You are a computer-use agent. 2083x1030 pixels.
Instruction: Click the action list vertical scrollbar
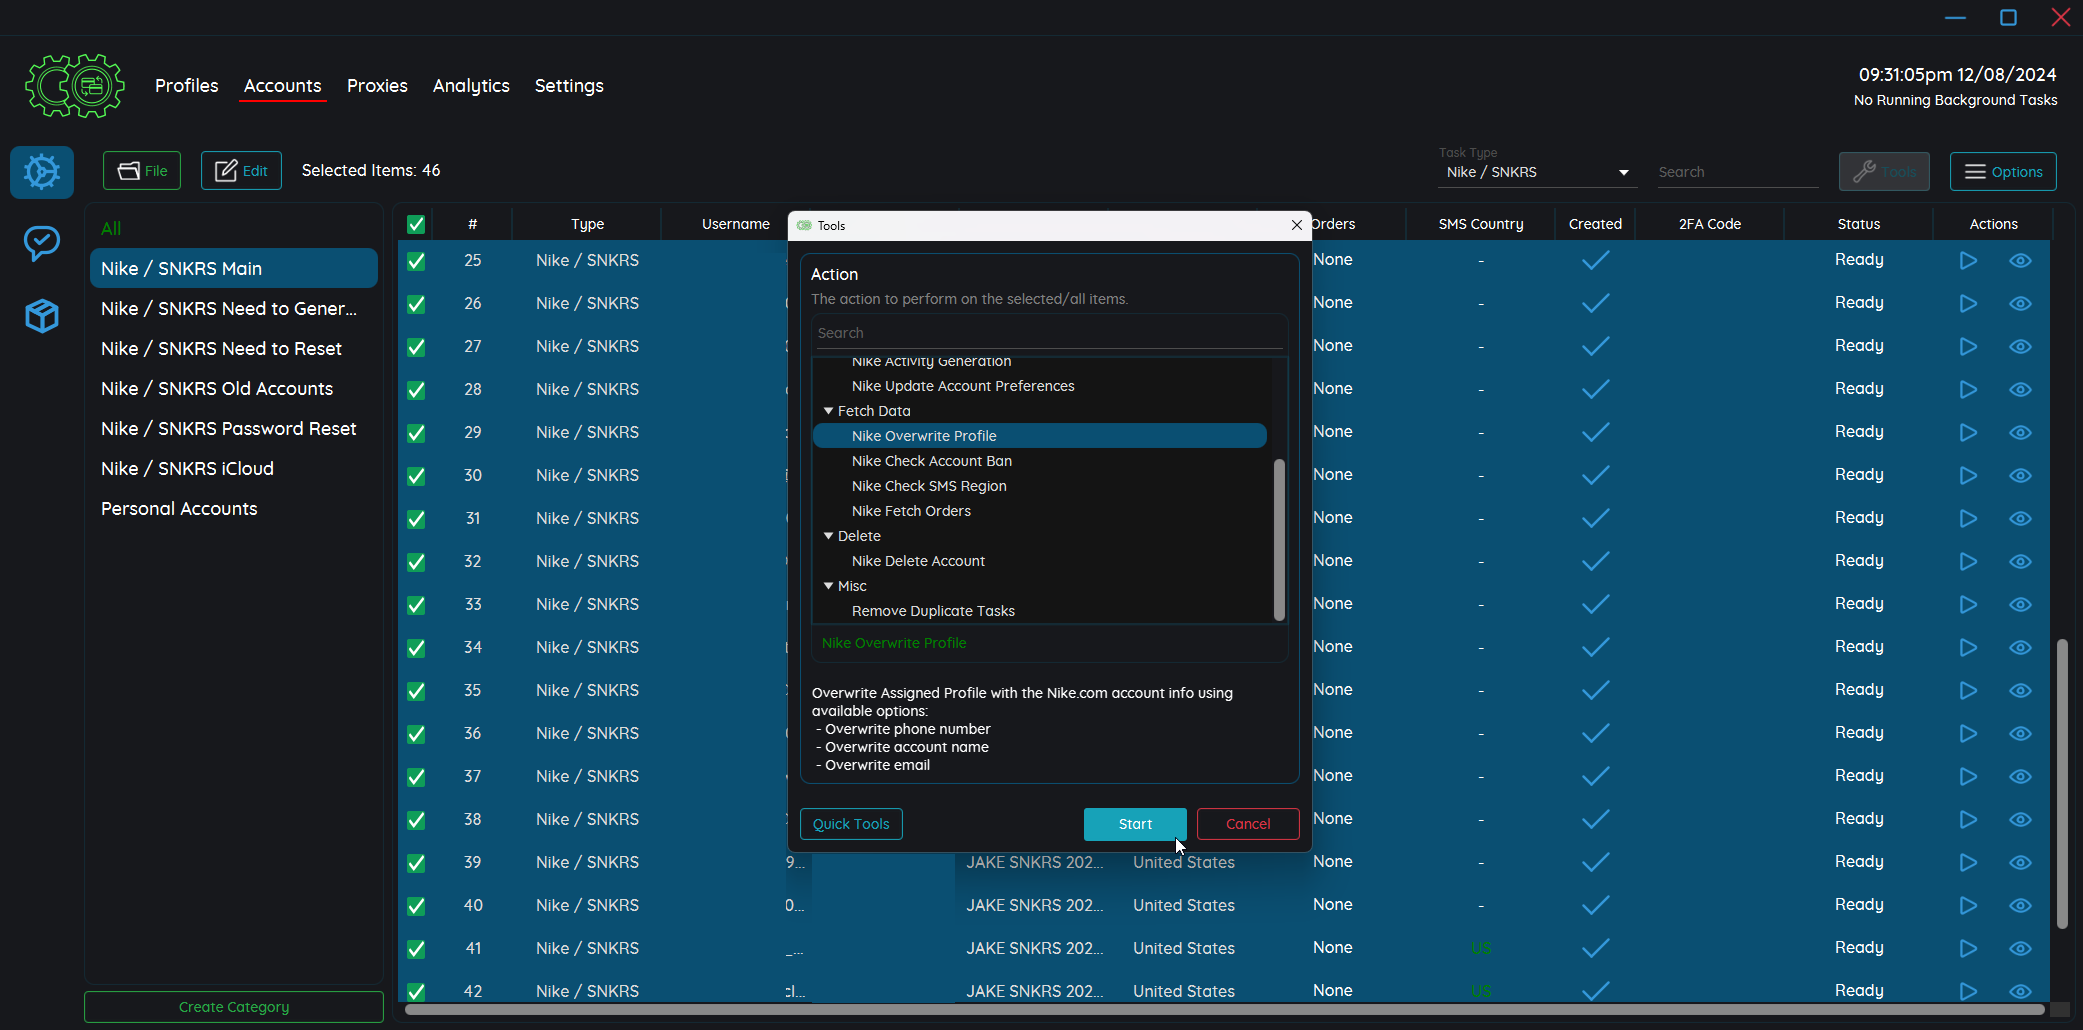pyautogui.click(x=1279, y=540)
